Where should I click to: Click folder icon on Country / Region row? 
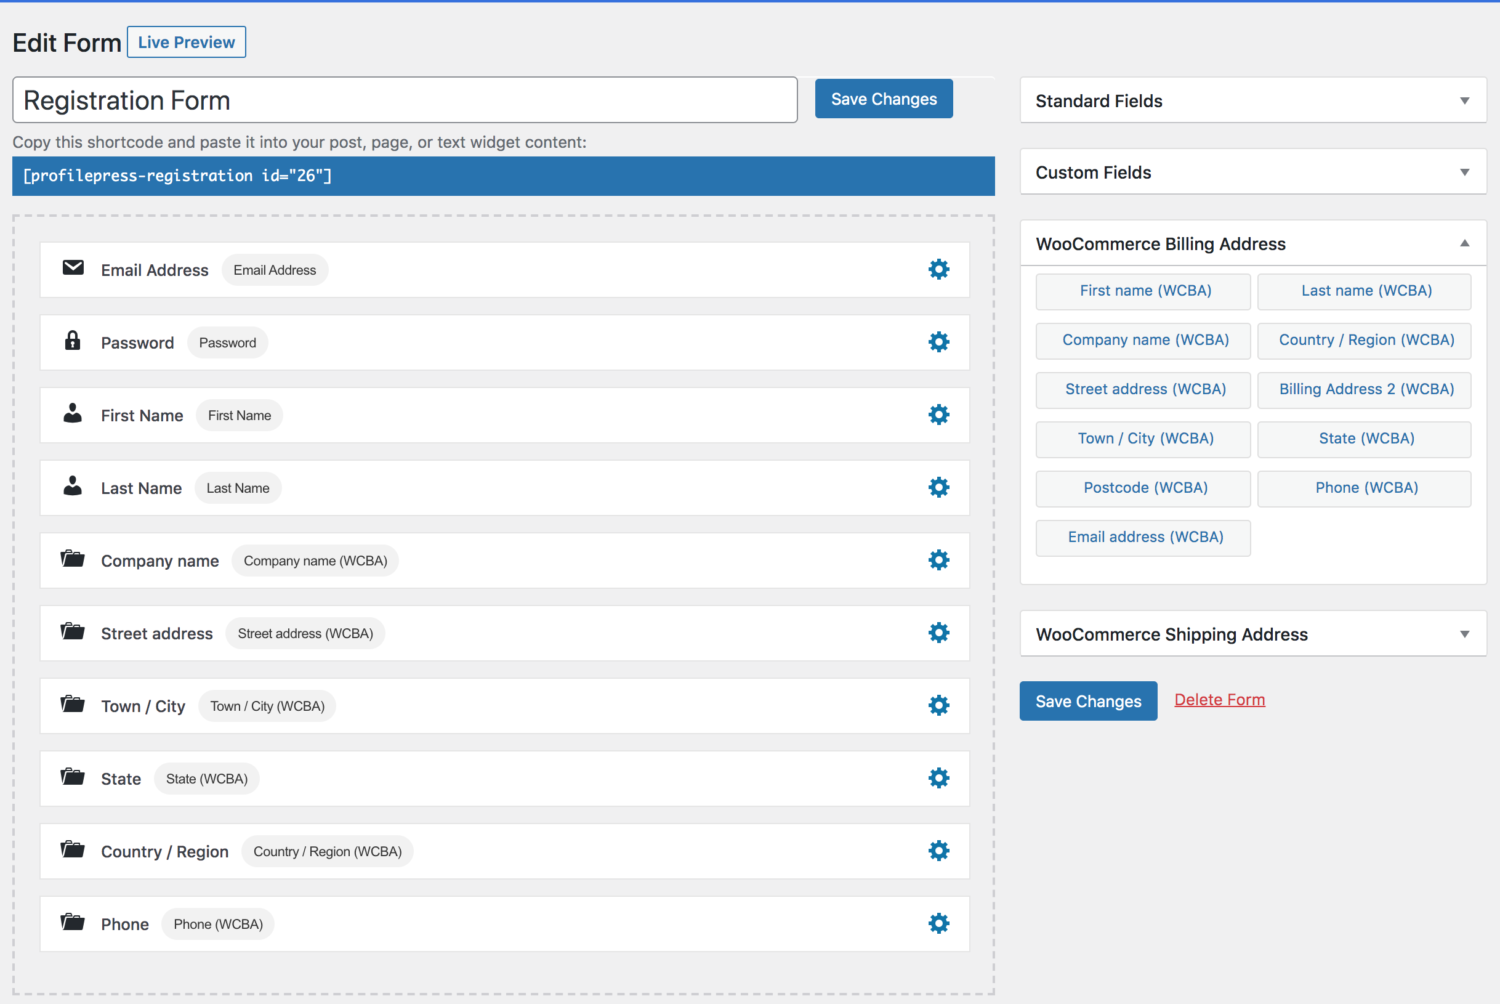click(73, 849)
